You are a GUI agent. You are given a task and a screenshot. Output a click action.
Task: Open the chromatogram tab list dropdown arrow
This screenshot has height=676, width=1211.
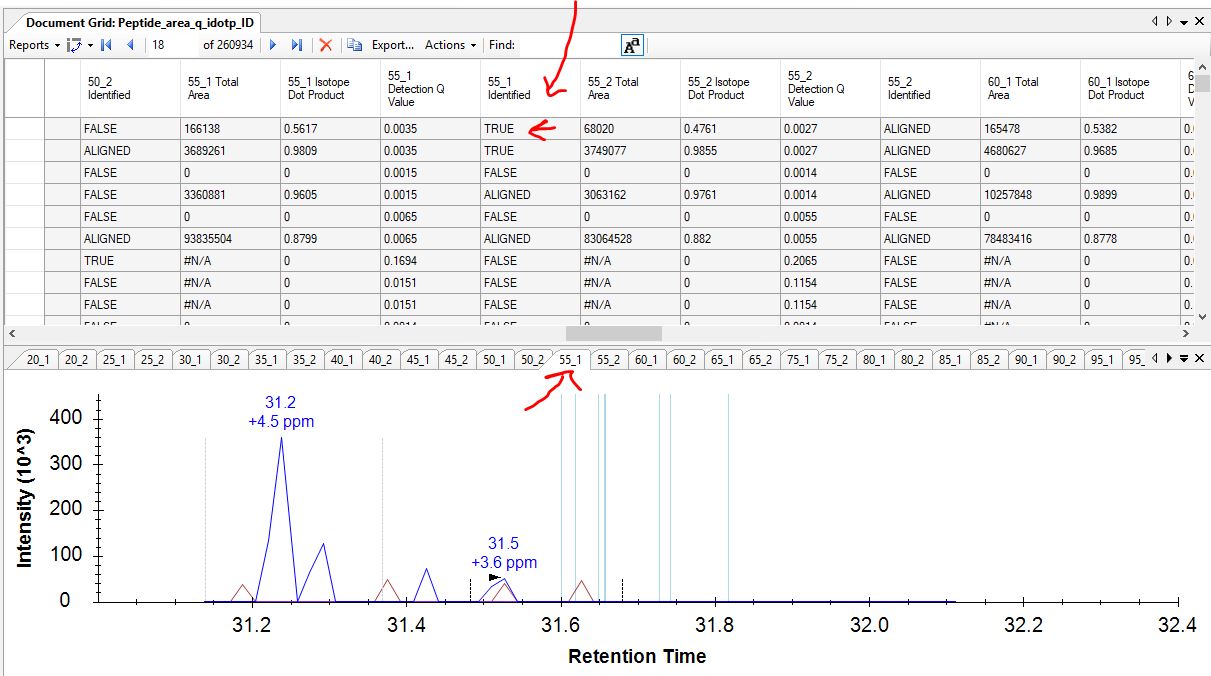click(1183, 358)
